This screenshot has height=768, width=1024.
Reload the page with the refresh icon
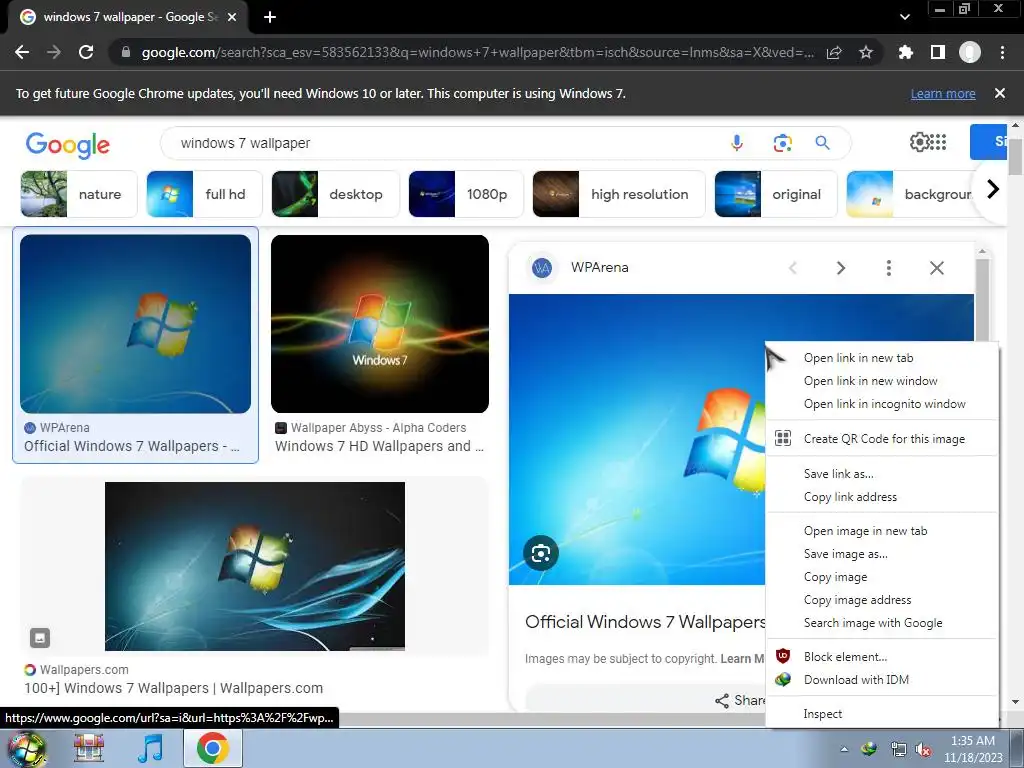pyautogui.click(x=86, y=52)
